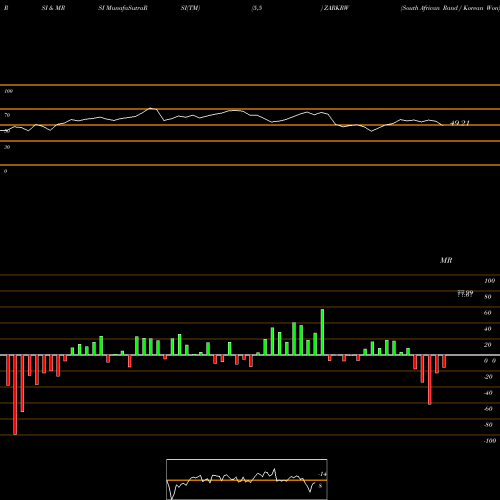
Task: Click the RSI axis label 100
Action: point(8,91)
